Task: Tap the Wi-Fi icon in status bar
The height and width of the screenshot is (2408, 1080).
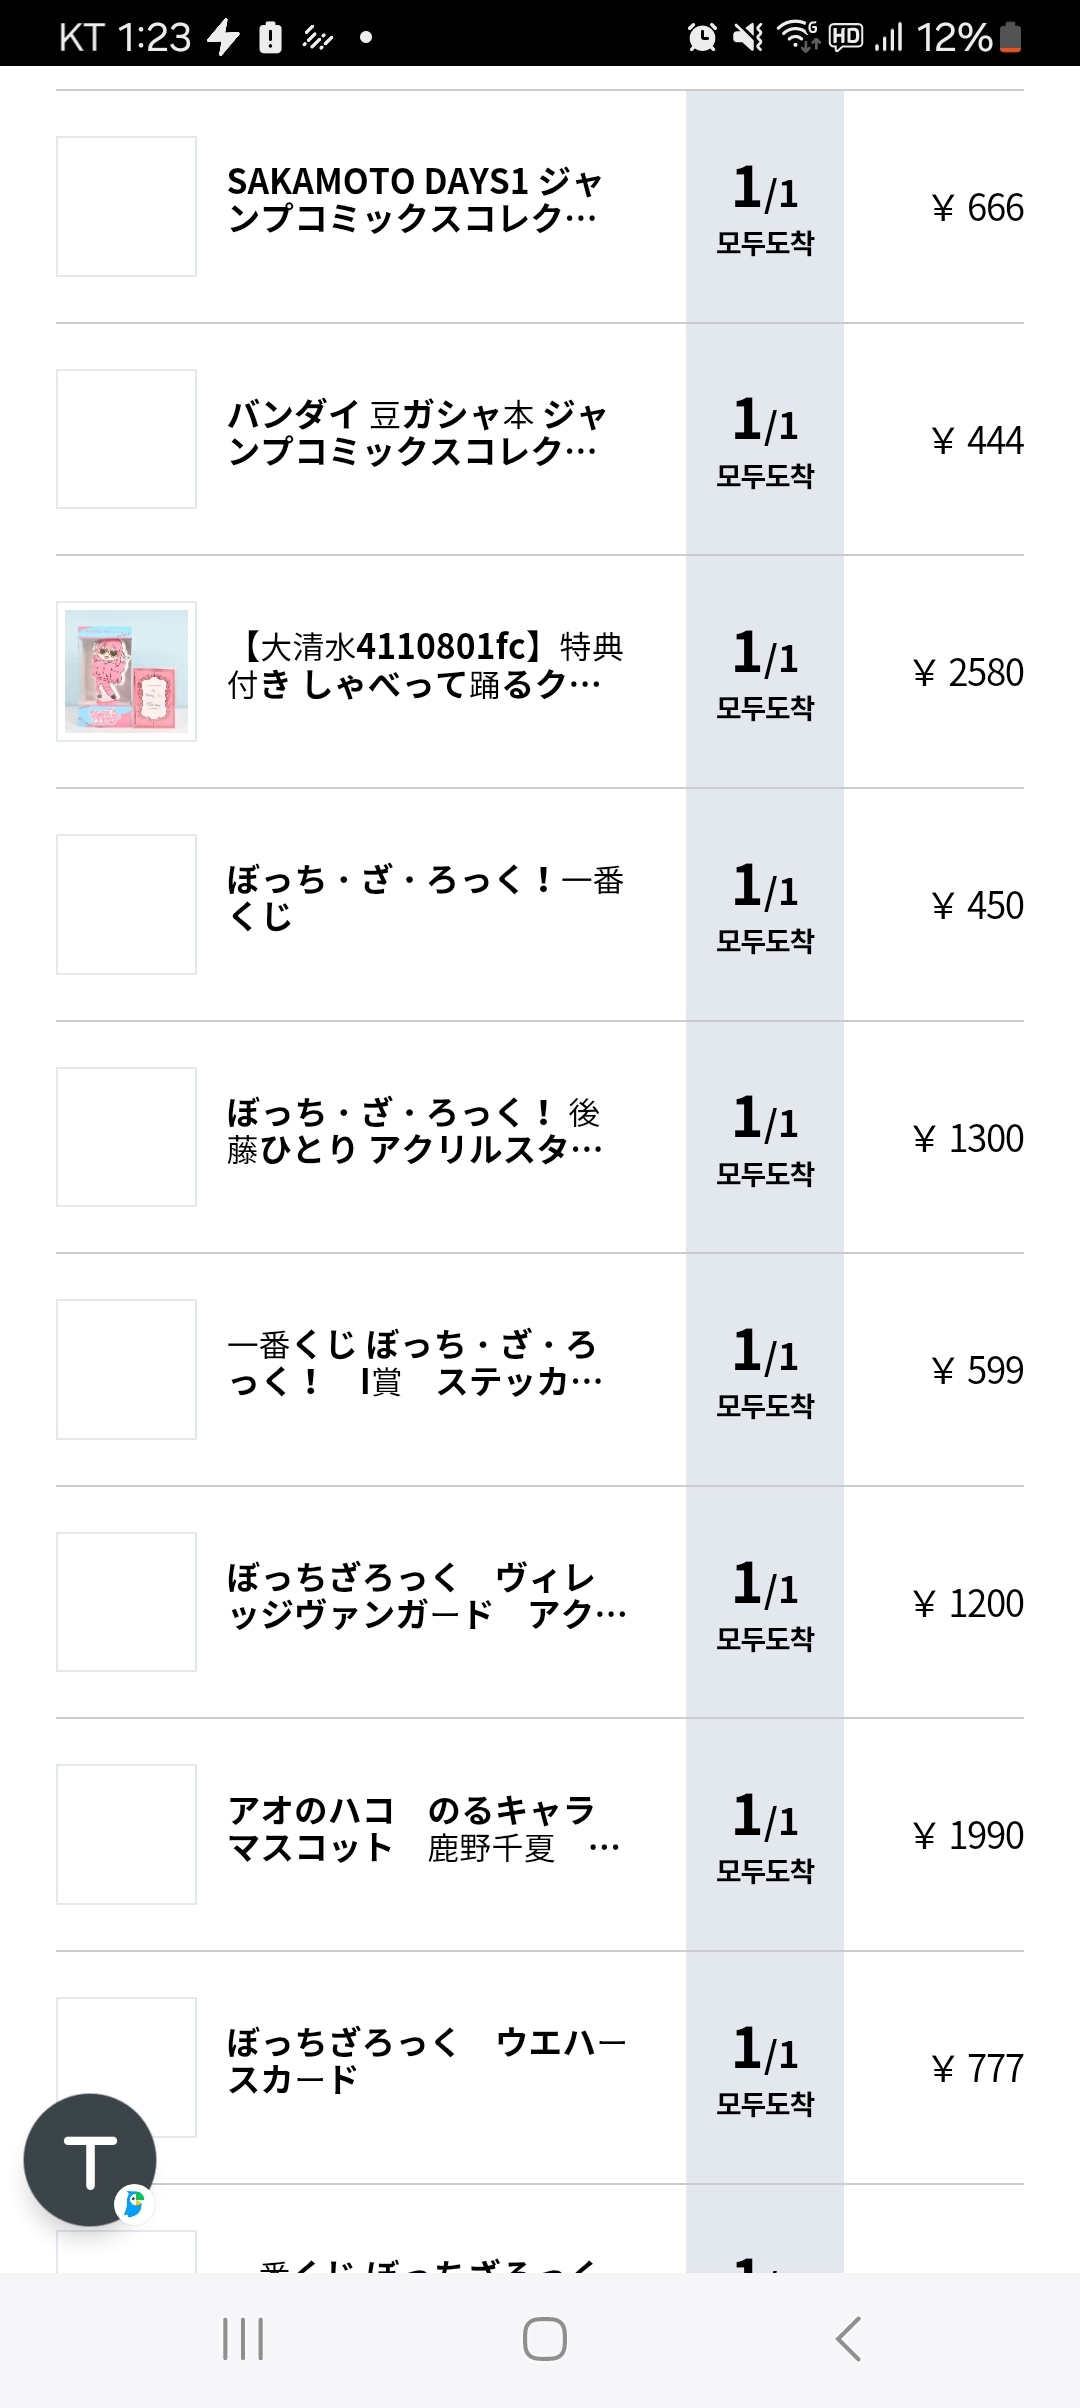Action: pos(797,37)
